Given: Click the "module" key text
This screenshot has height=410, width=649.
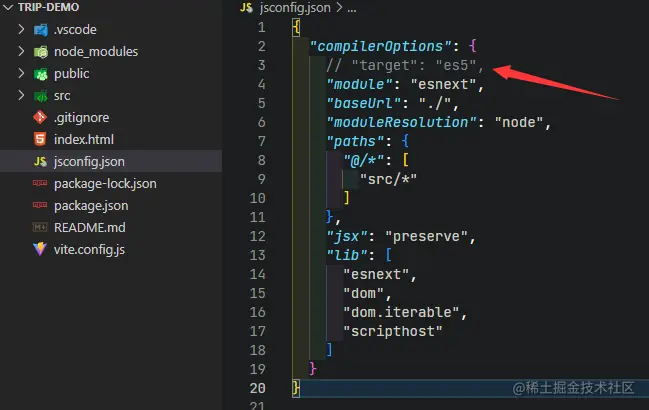Looking at the screenshot, I should (359, 84).
